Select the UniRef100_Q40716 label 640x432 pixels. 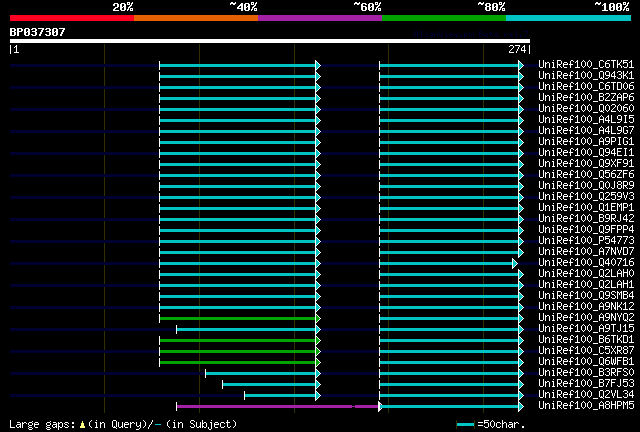click(x=586, y=263)
